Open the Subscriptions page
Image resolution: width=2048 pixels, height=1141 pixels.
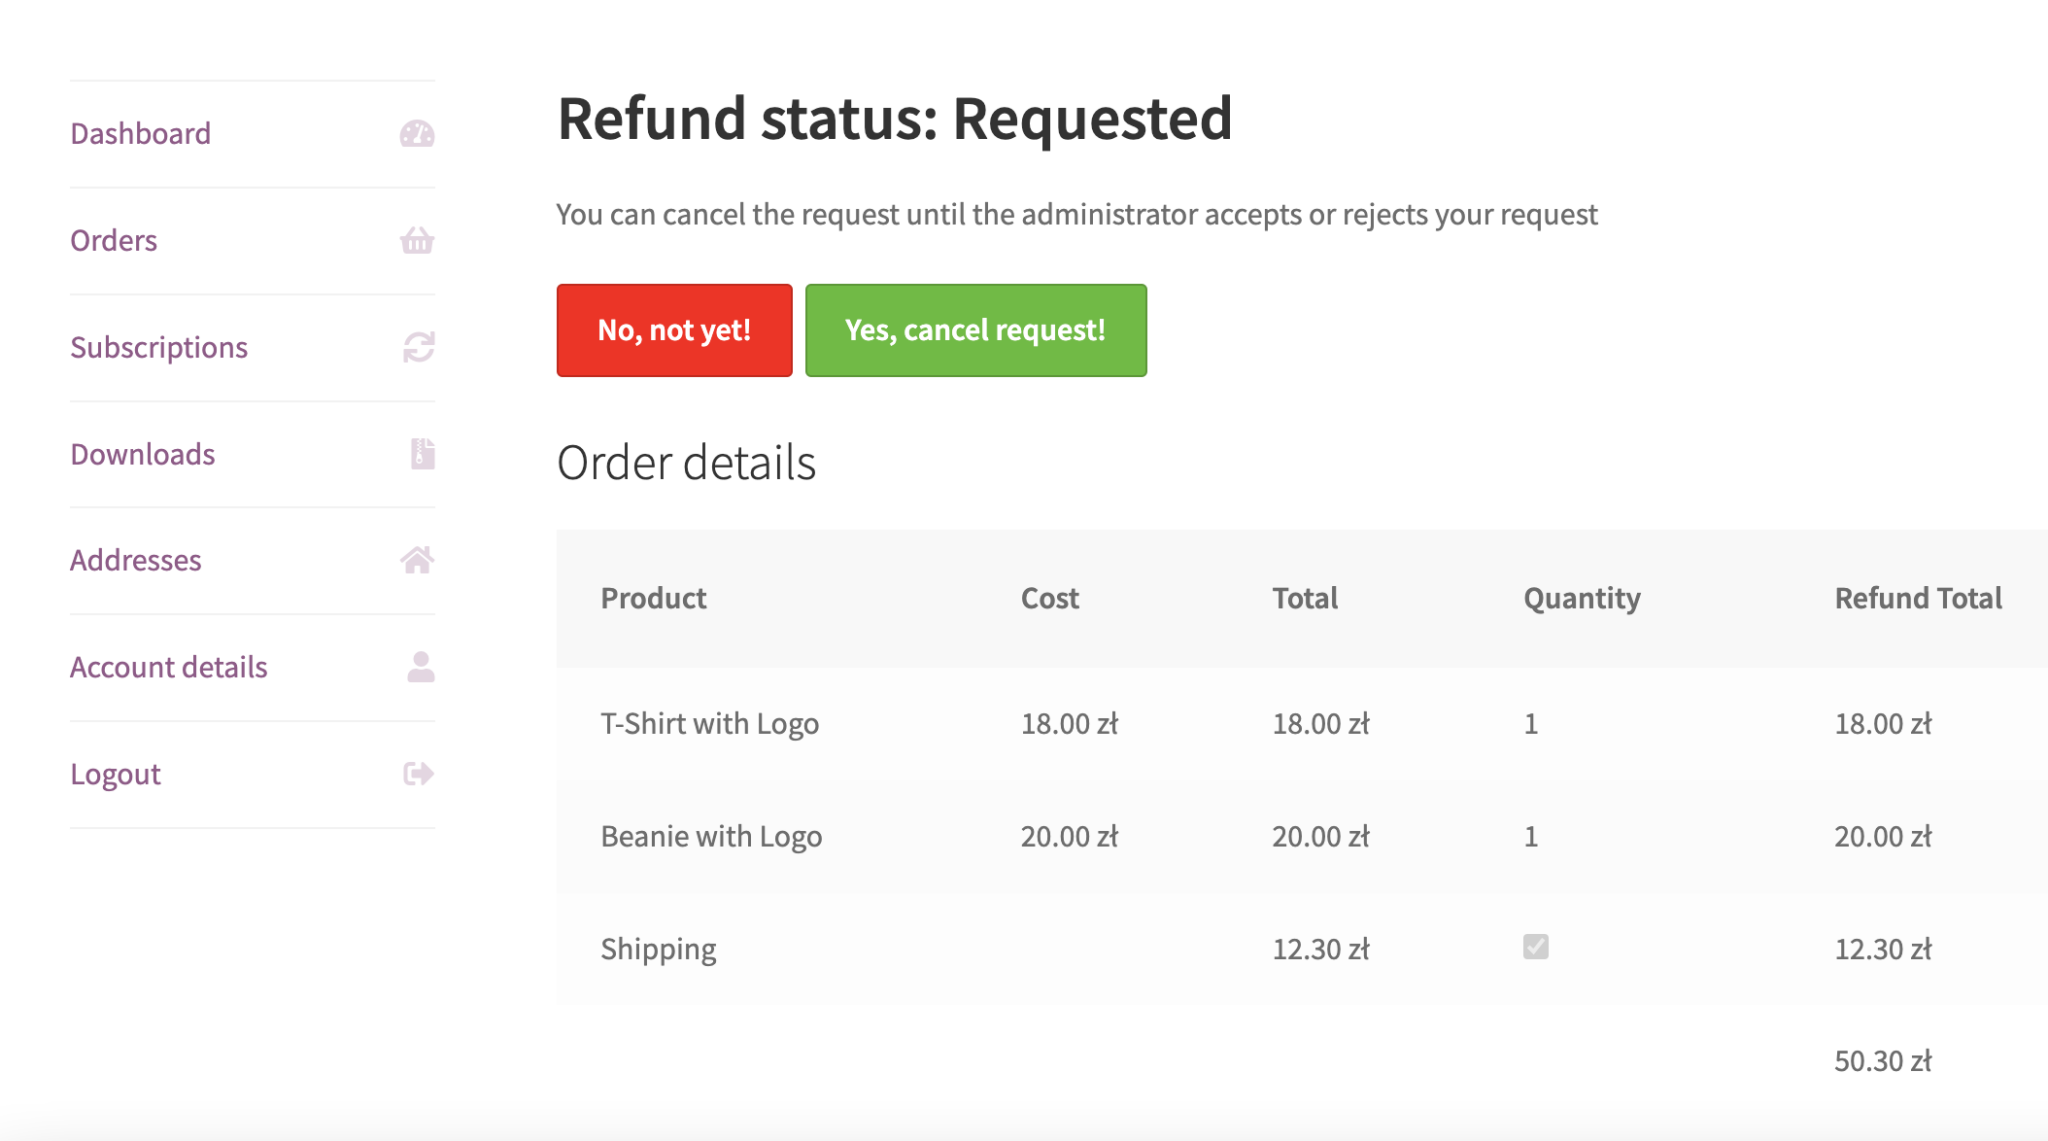pyautogui.click(x=159, y=347)
